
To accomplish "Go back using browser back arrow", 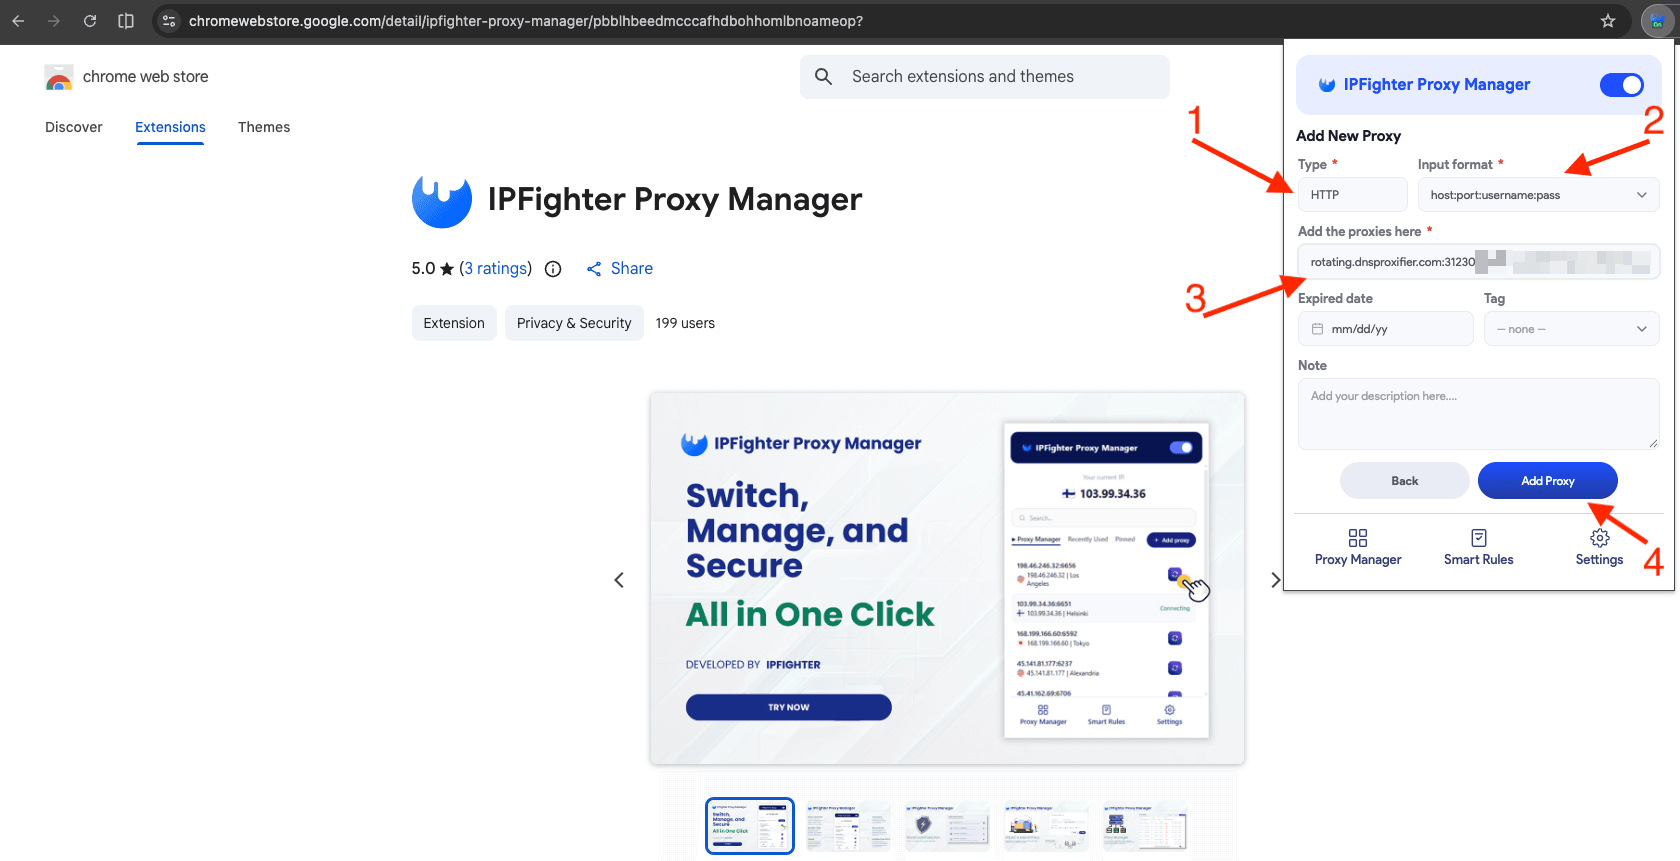I will point(18,21).
